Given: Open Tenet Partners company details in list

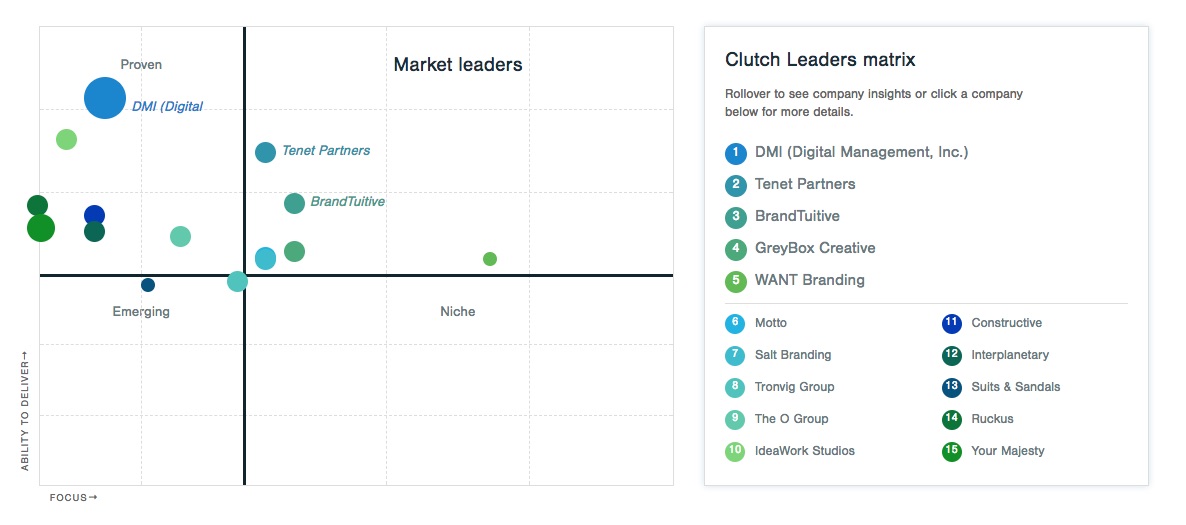Looking at the screenshot, I should click(805, 184).
